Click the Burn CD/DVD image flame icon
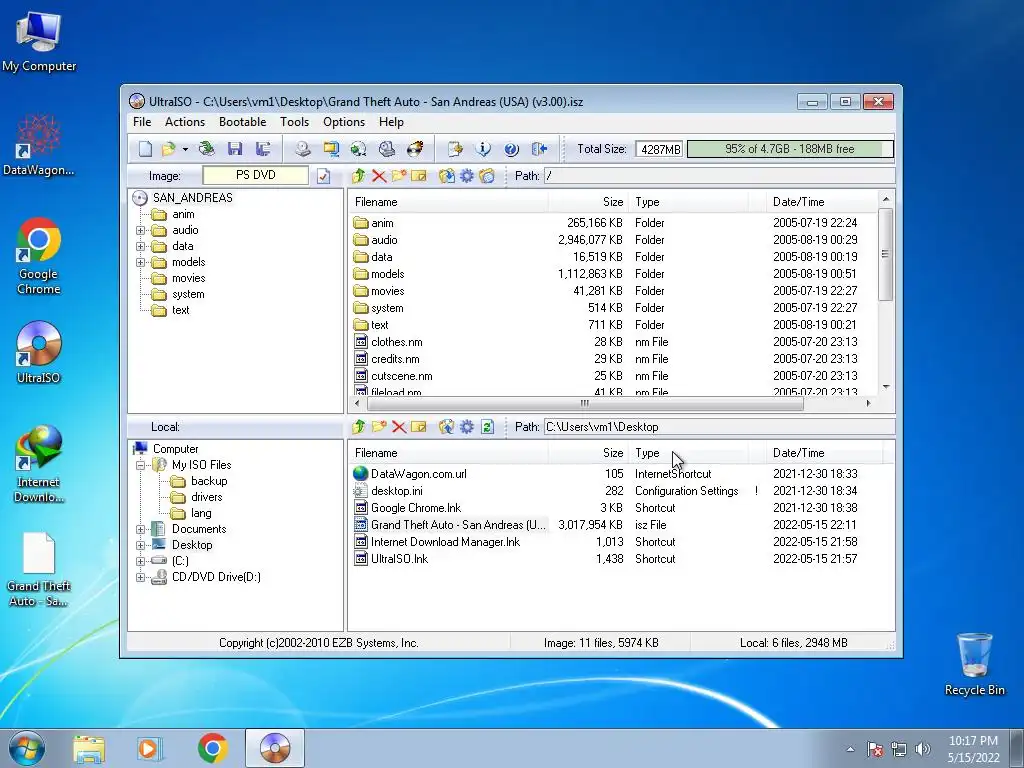Image resolution: width=1024 pixels, height=768 pixels. 415,149
